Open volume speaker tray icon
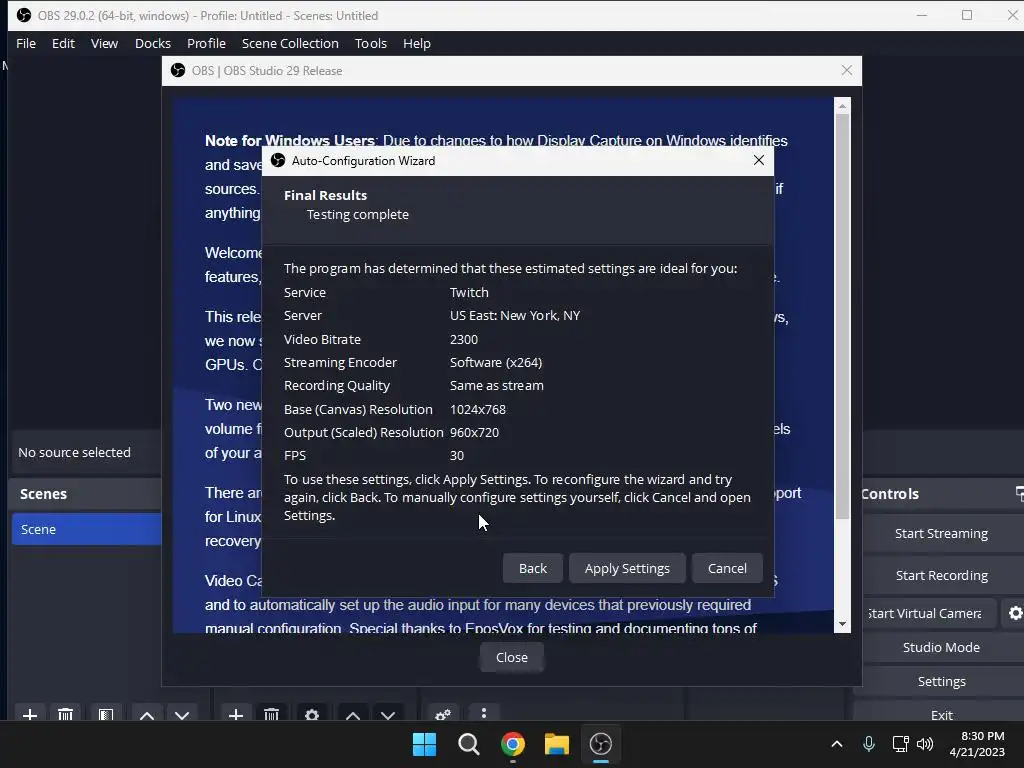 [x=925, y=744]
